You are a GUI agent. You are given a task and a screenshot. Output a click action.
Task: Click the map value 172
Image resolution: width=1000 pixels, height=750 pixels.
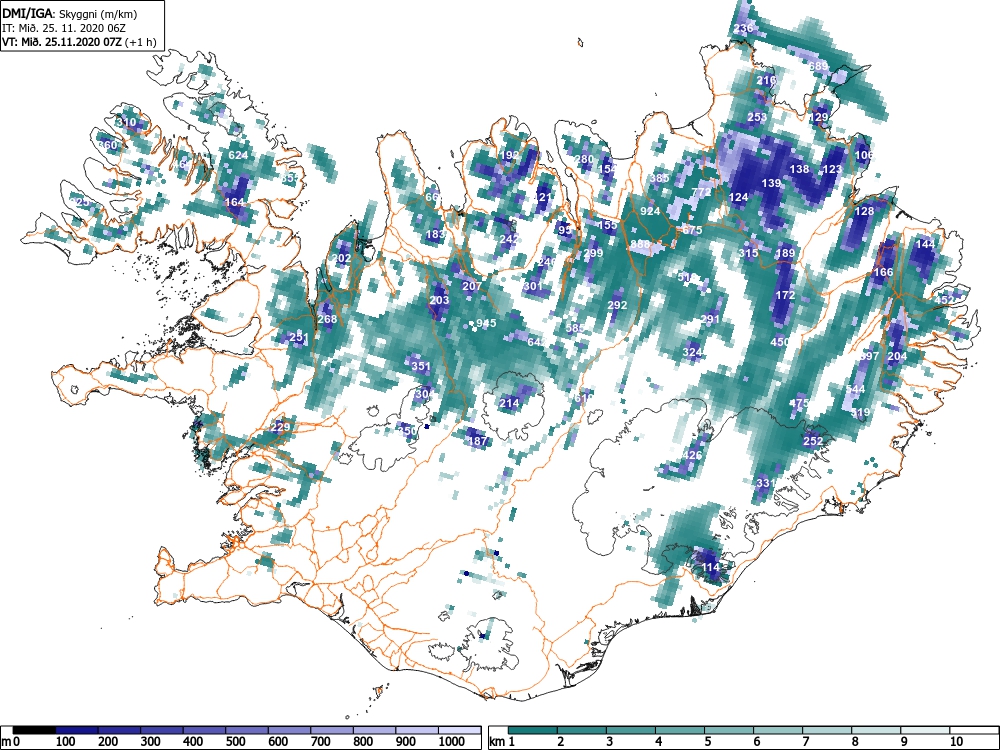[785, 295]
